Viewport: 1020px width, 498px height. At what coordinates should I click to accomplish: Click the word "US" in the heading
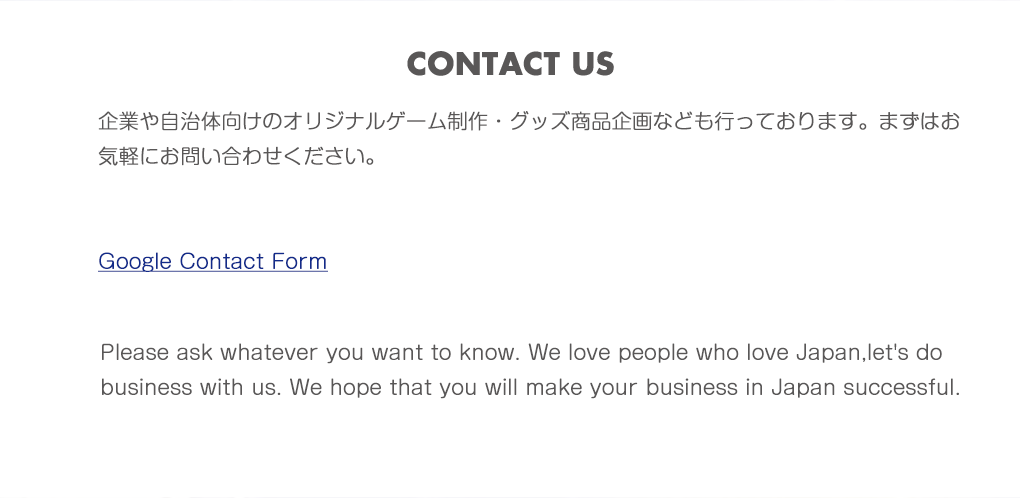tap(593, 64)
